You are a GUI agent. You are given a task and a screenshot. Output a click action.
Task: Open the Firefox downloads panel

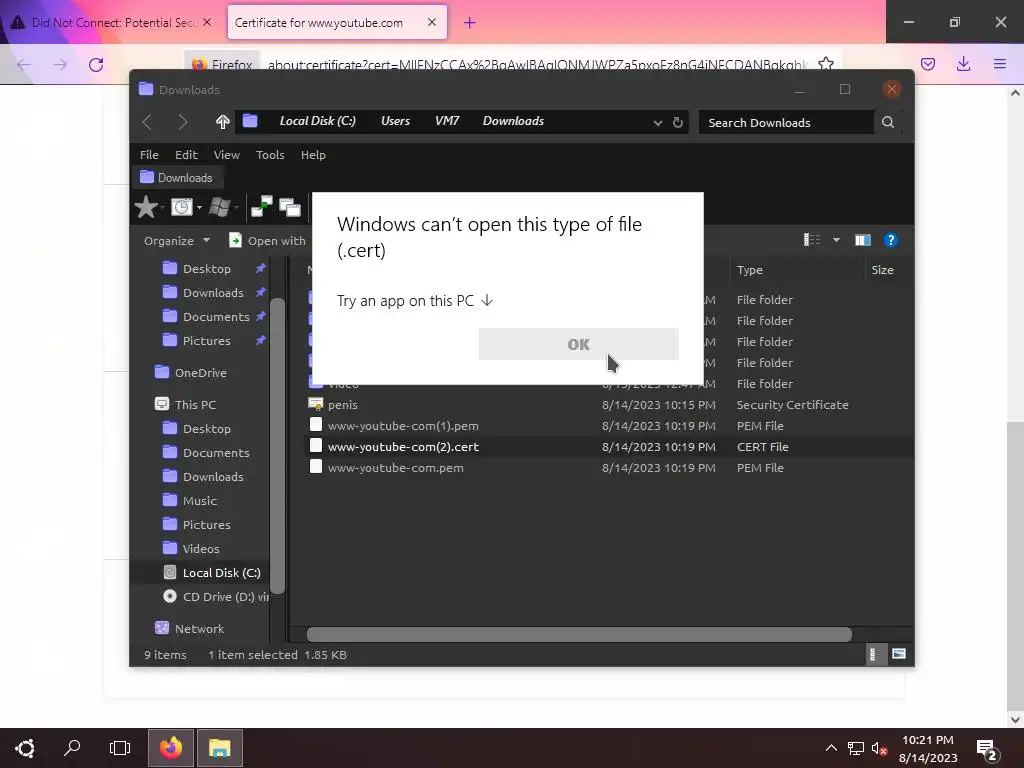pyautogui.click(x=963, y=64)
